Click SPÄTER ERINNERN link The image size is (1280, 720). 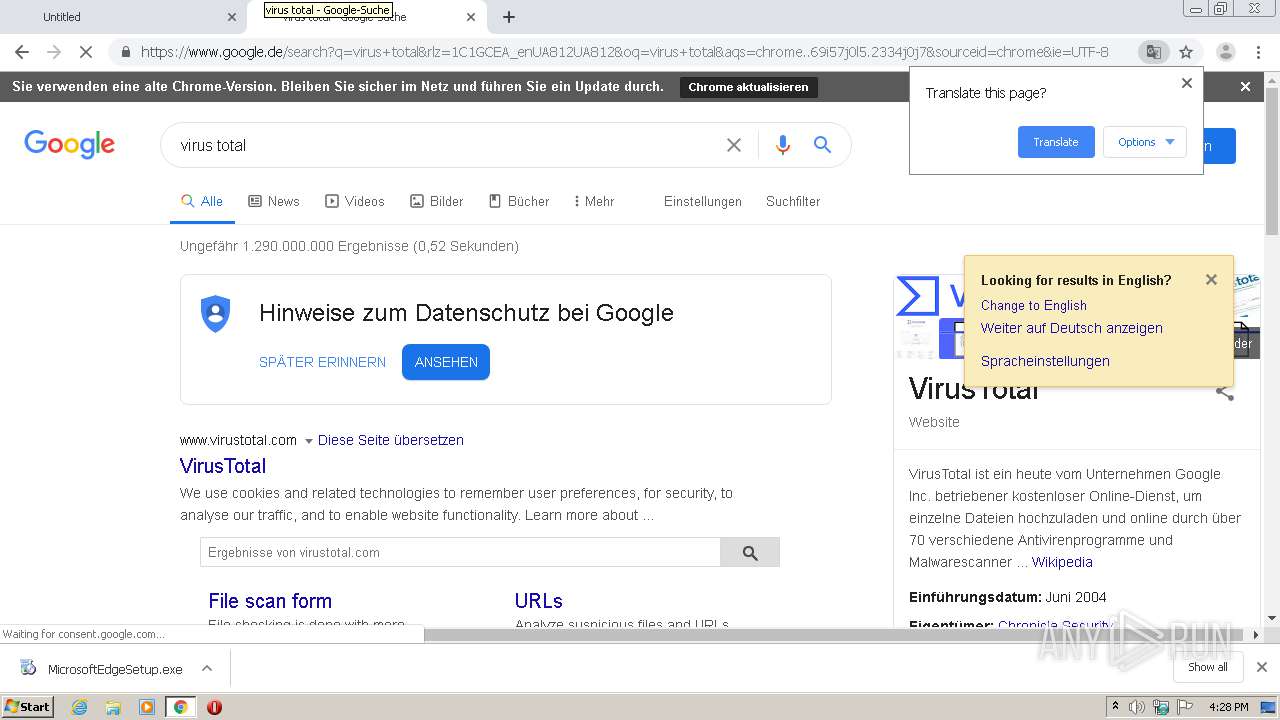click(322, 362)
